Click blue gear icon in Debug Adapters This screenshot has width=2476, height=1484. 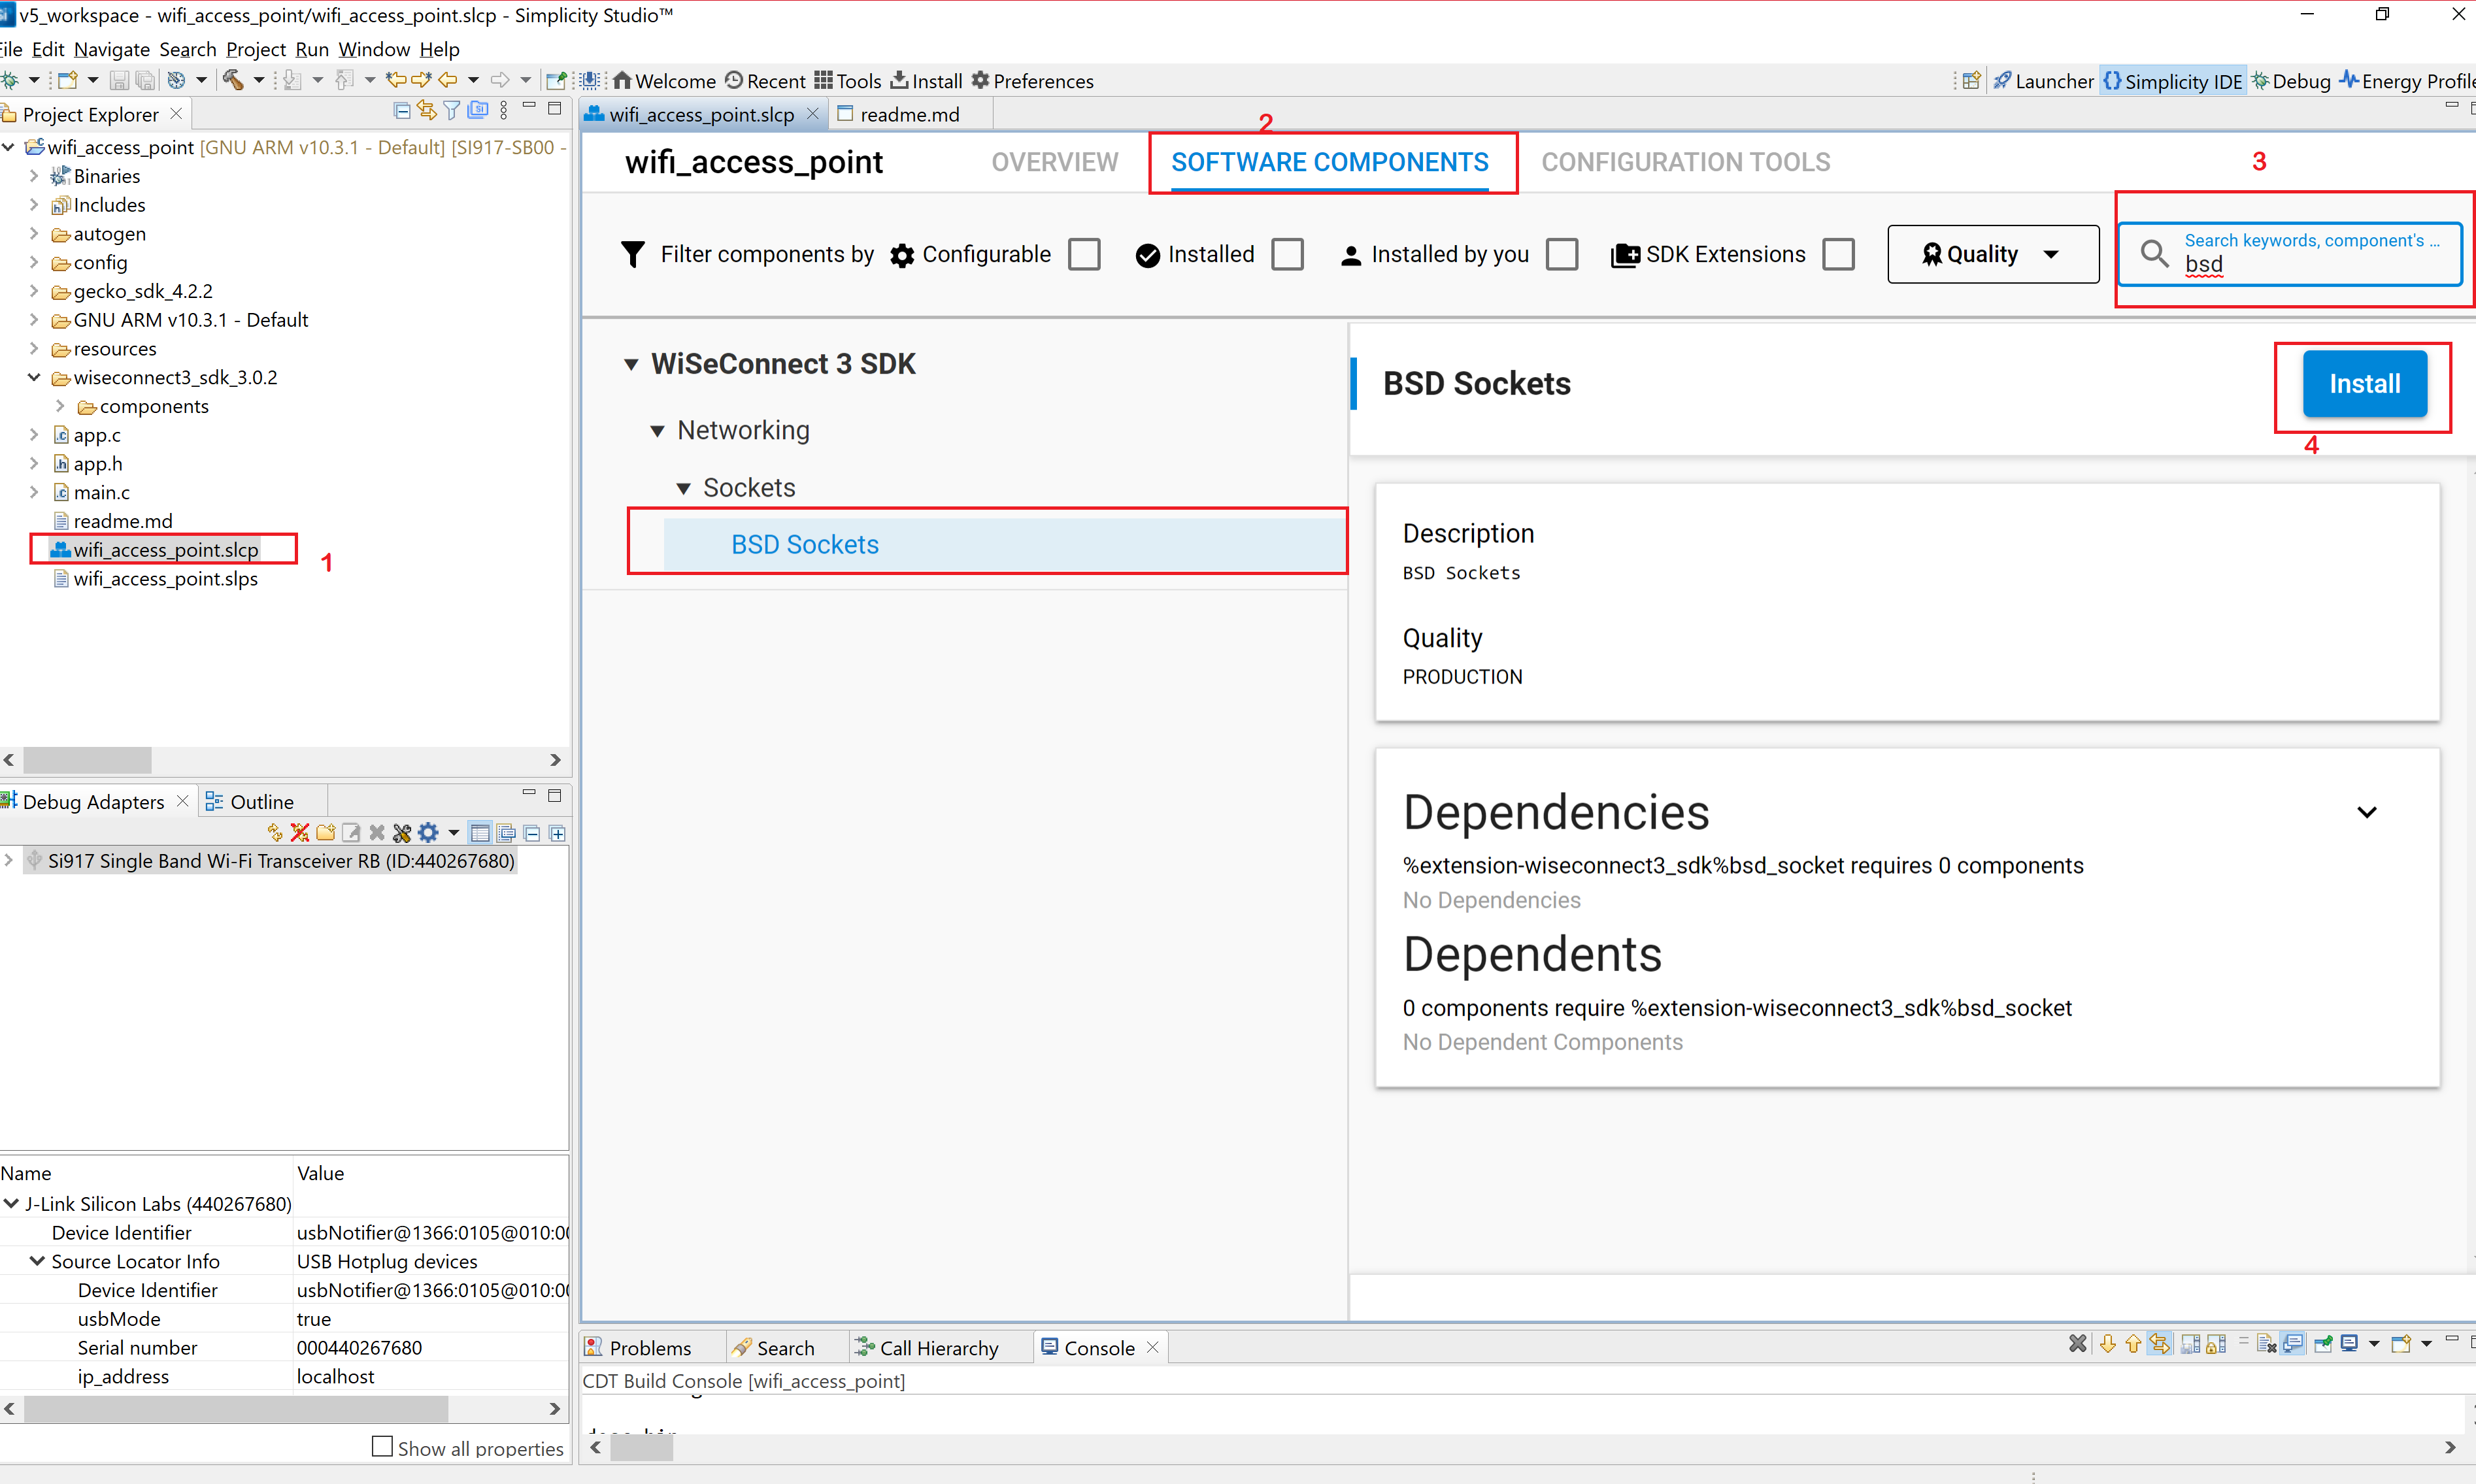429,832
